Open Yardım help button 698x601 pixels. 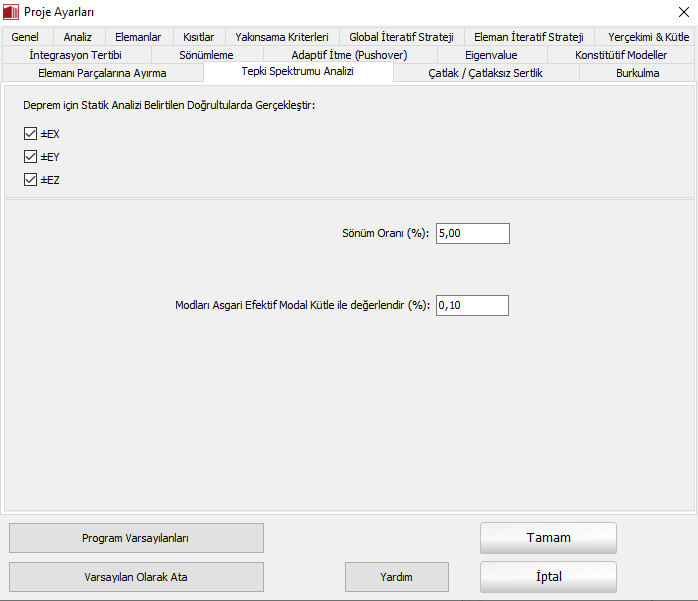point(396,577)
